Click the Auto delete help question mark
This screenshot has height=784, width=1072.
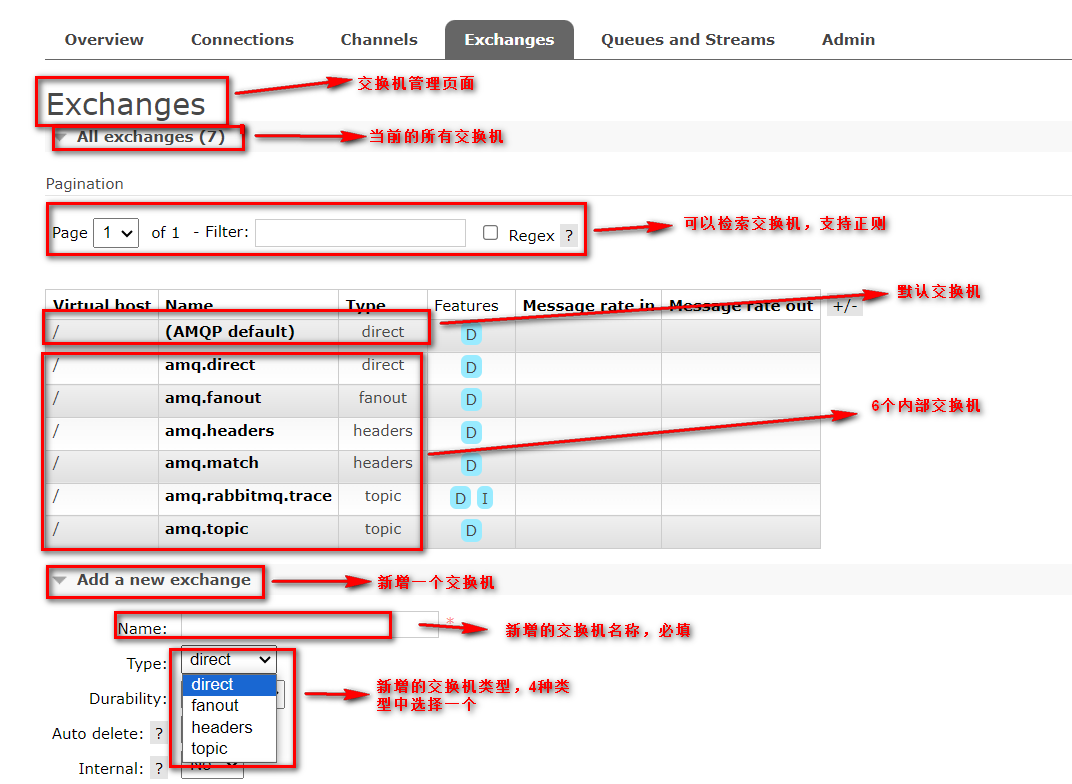[158, 734]
